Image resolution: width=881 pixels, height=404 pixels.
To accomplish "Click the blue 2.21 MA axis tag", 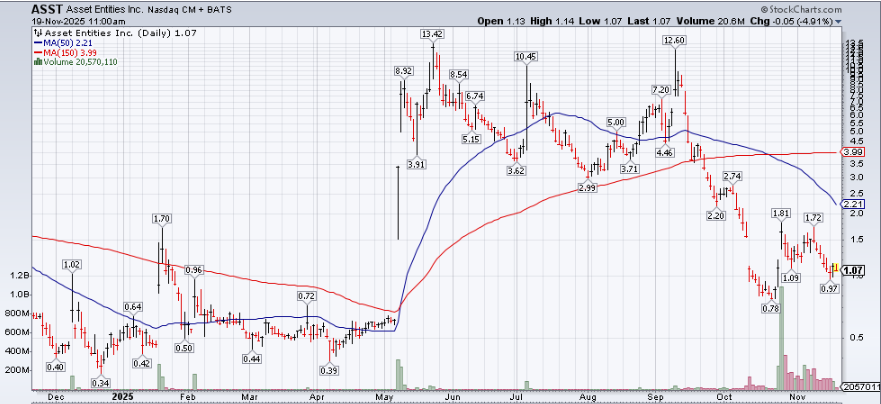I will coord(853,204).
